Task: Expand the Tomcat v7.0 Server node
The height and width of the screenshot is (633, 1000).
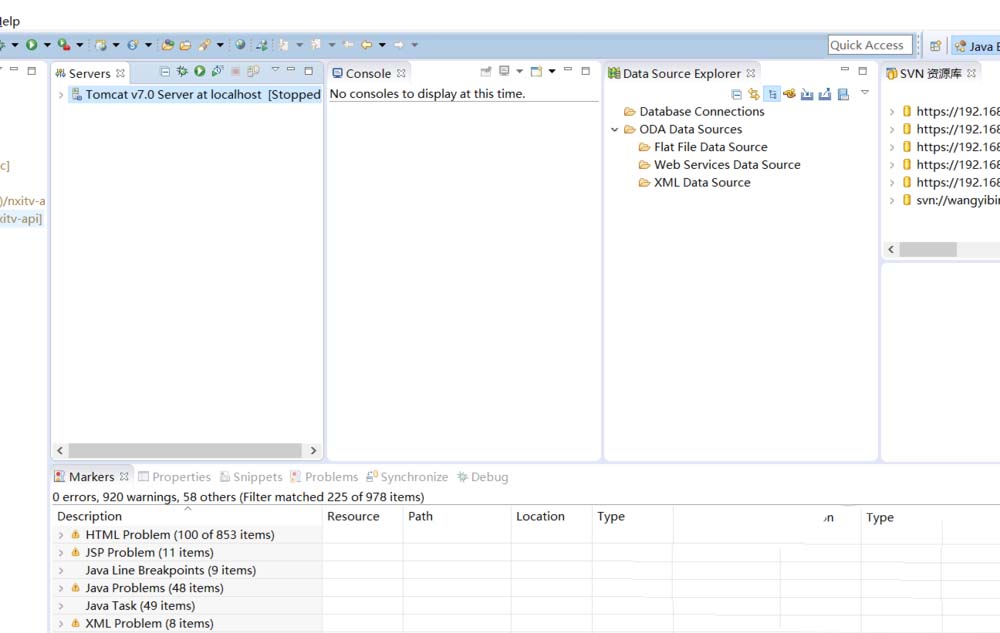Action: (61, 95)
